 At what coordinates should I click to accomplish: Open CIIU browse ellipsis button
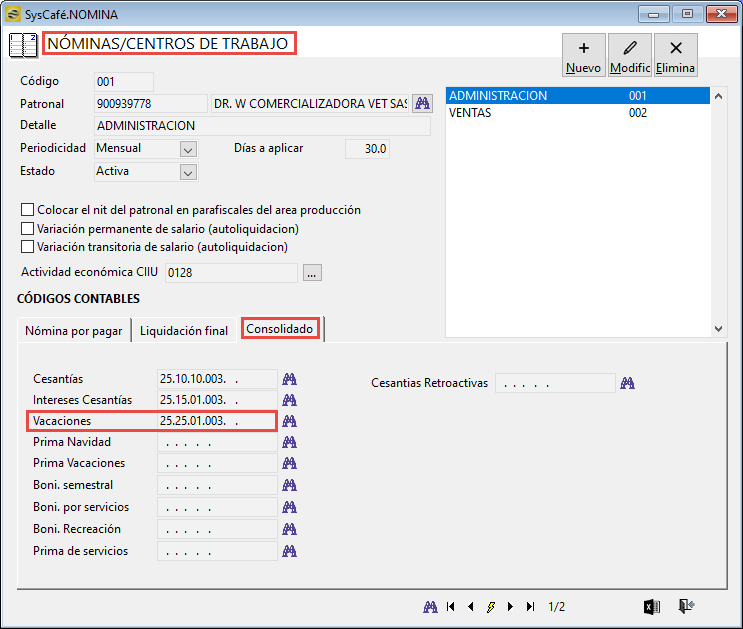pyautogui.click(x=312, y=273)
